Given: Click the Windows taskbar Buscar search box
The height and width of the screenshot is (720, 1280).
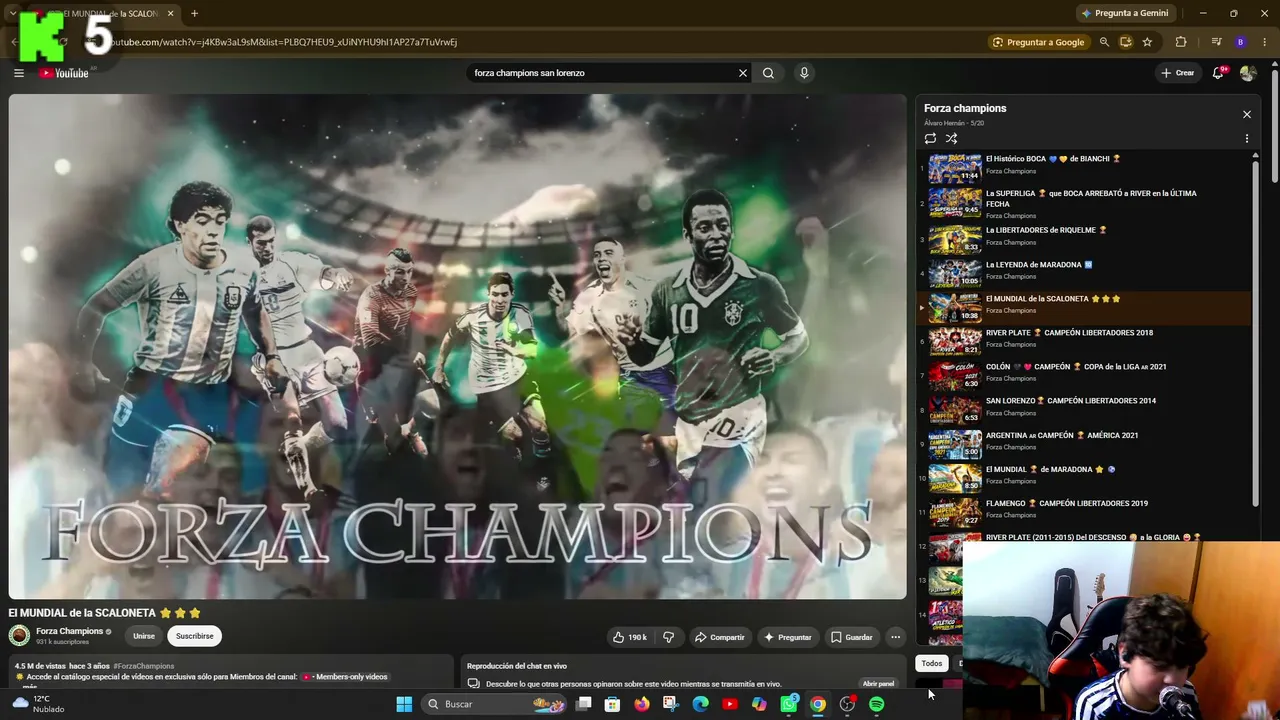Looking at the screenshot, I should click(494, 704).
